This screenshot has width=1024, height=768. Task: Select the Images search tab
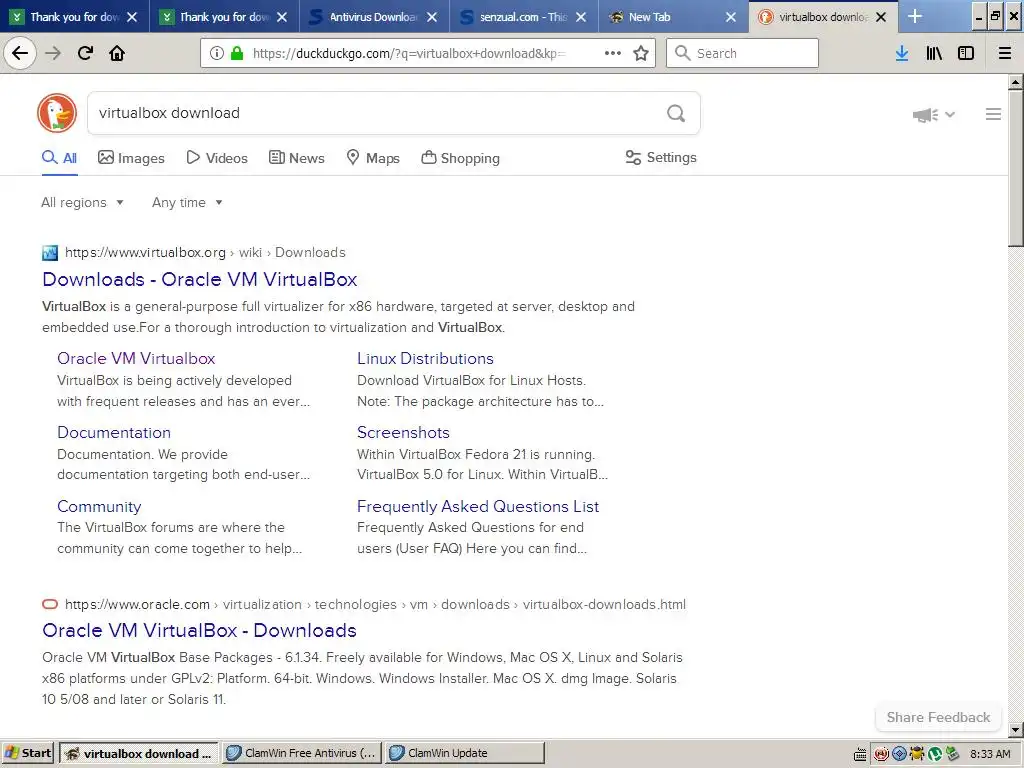131,158
